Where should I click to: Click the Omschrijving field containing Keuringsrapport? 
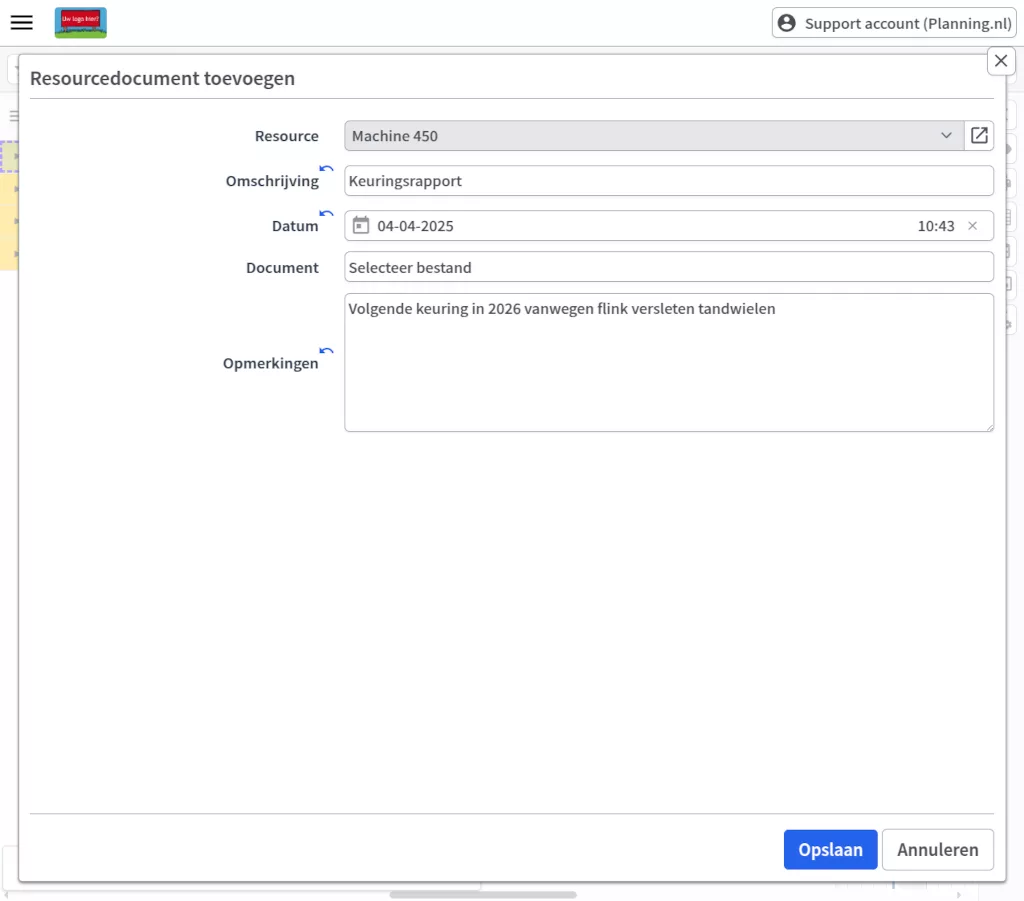tap(668, 181)
